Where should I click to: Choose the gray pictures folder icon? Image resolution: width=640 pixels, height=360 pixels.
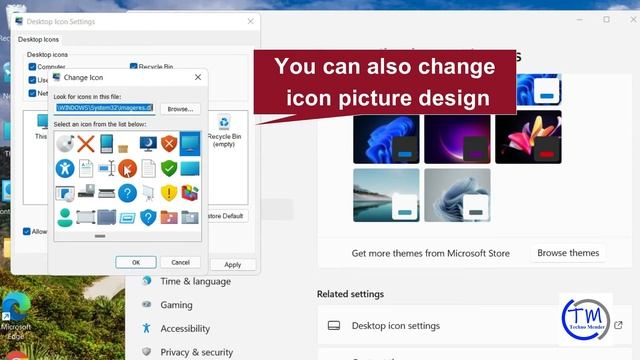(x=190, y=217)
